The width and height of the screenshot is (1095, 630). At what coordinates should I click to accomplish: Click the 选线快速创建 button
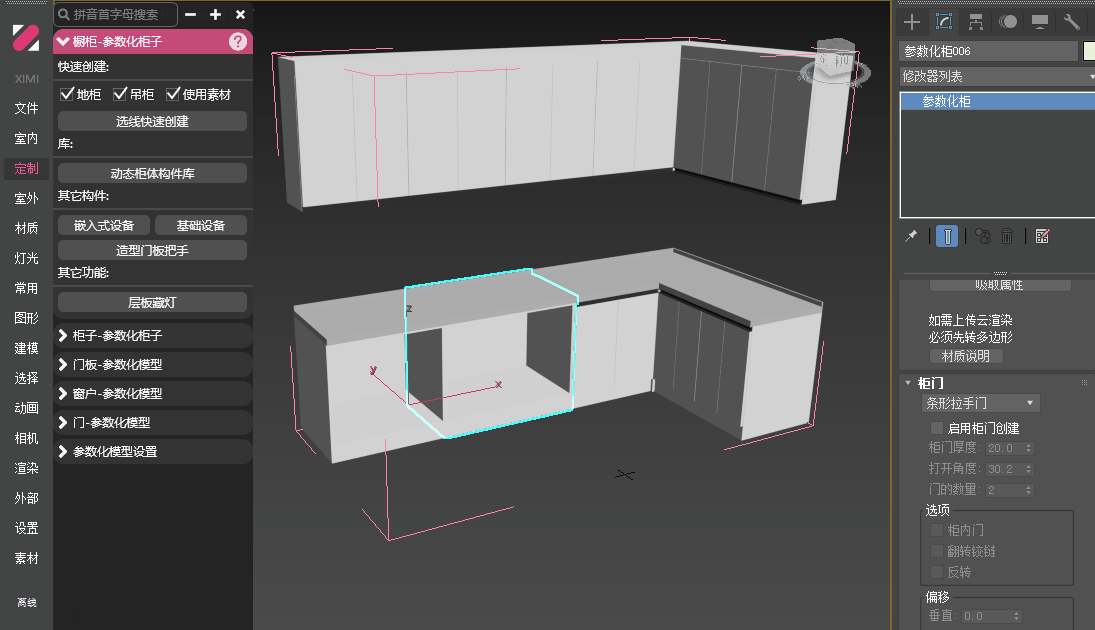(x=152, y=122)
